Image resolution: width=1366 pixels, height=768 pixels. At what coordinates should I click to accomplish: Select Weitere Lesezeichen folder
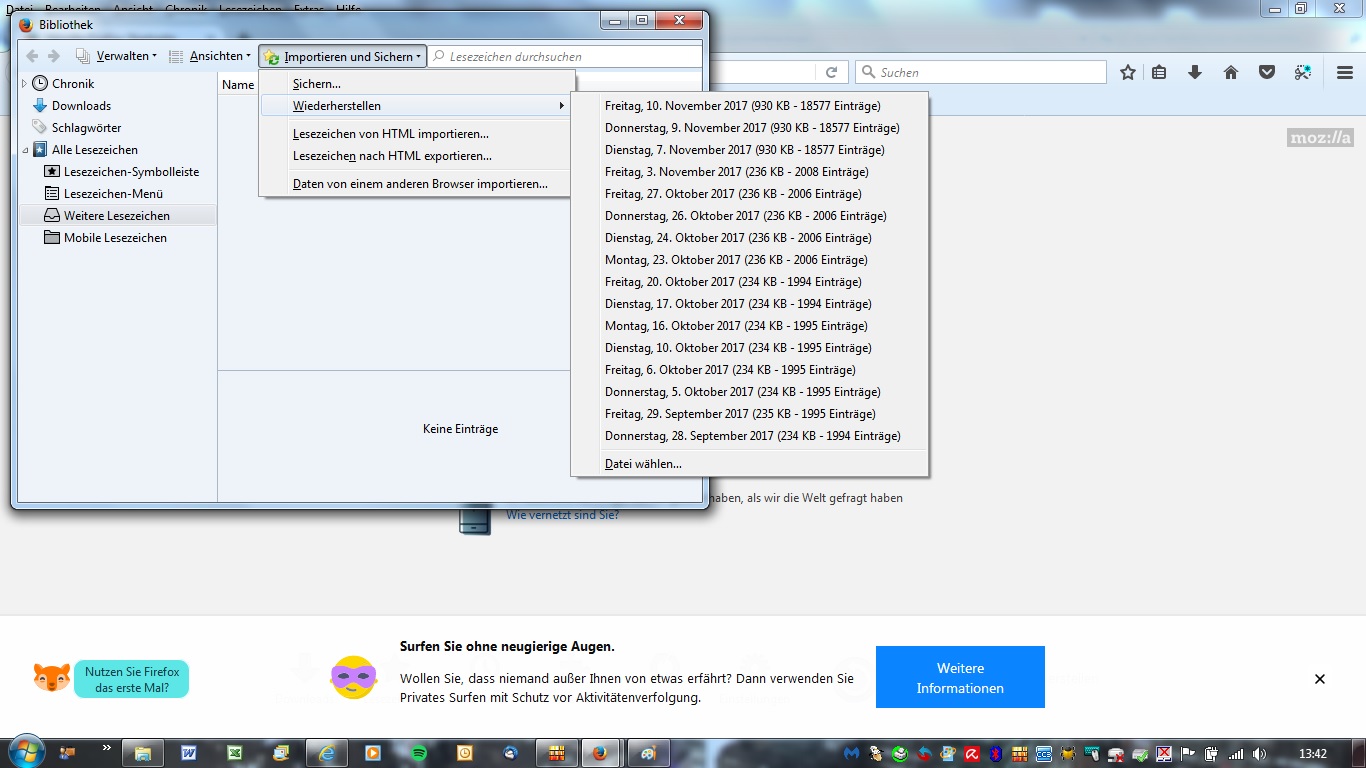click(117, 216)
